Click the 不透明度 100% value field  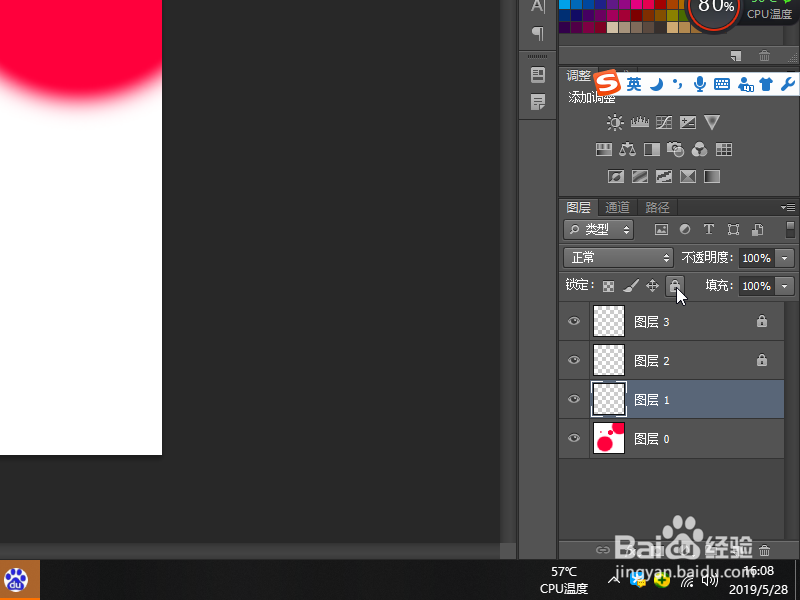coord(757,258)
